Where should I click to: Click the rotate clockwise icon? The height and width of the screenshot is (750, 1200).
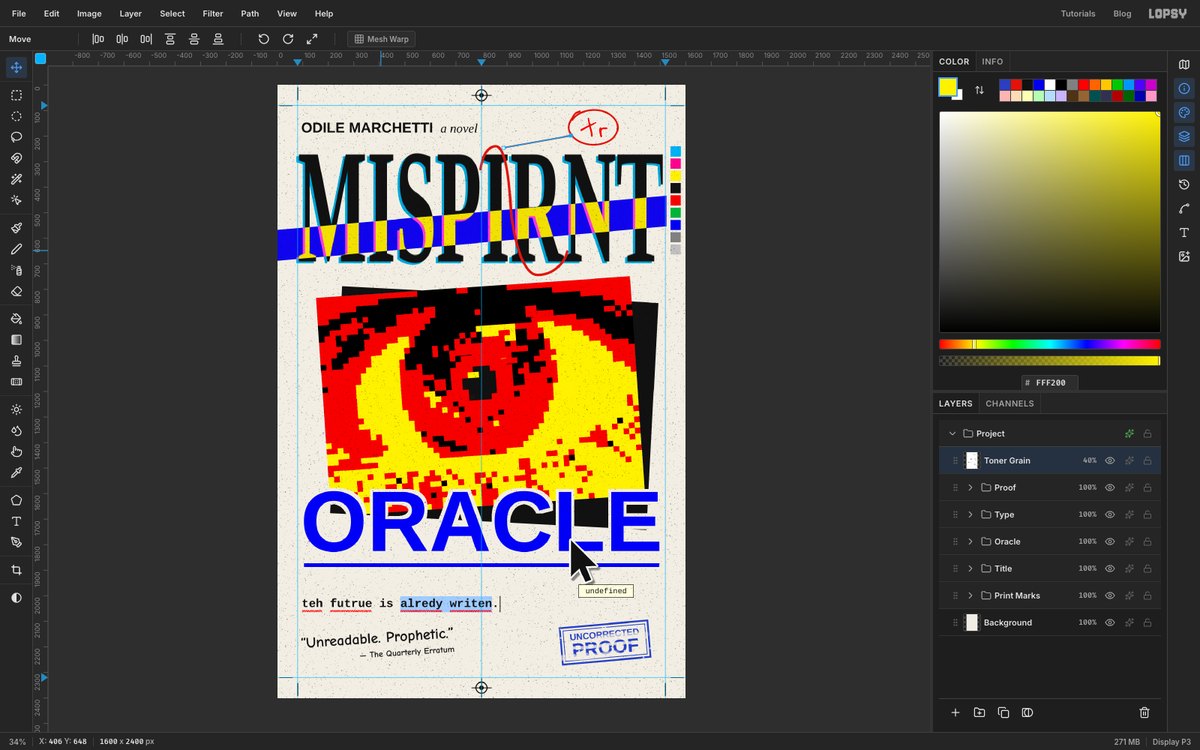288,39
